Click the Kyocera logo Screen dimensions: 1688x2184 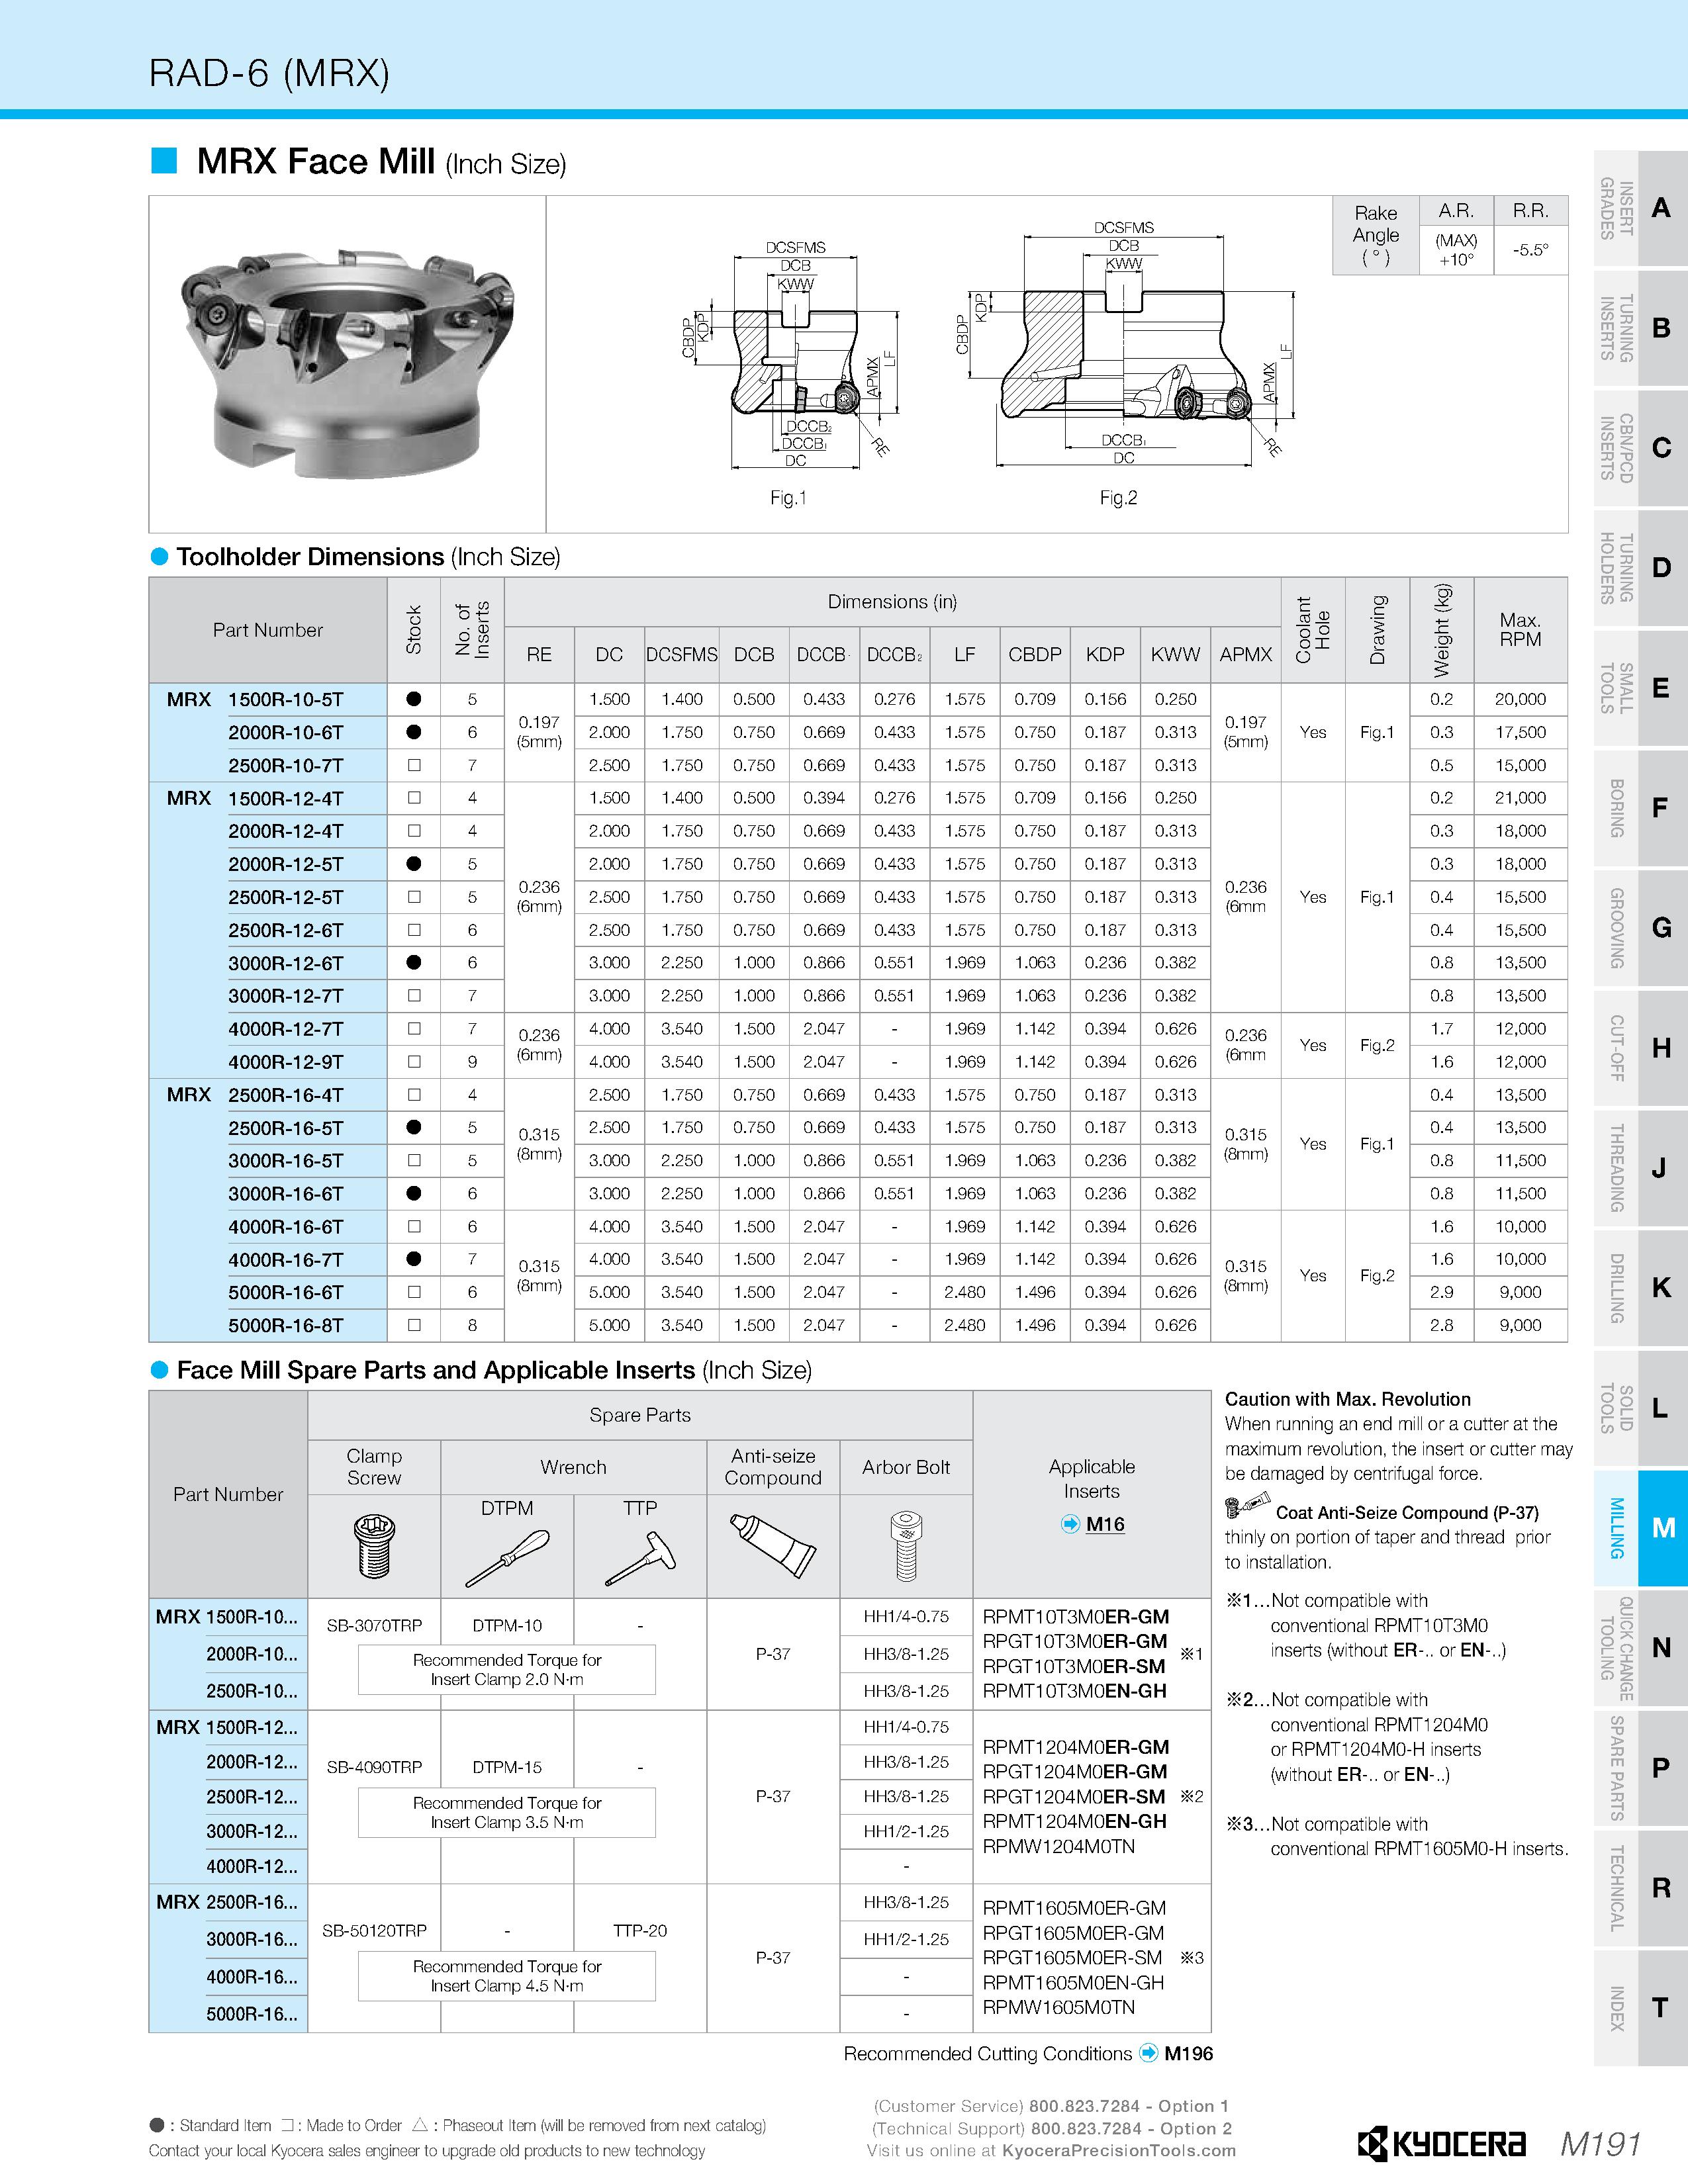tap(1441, 2145)
